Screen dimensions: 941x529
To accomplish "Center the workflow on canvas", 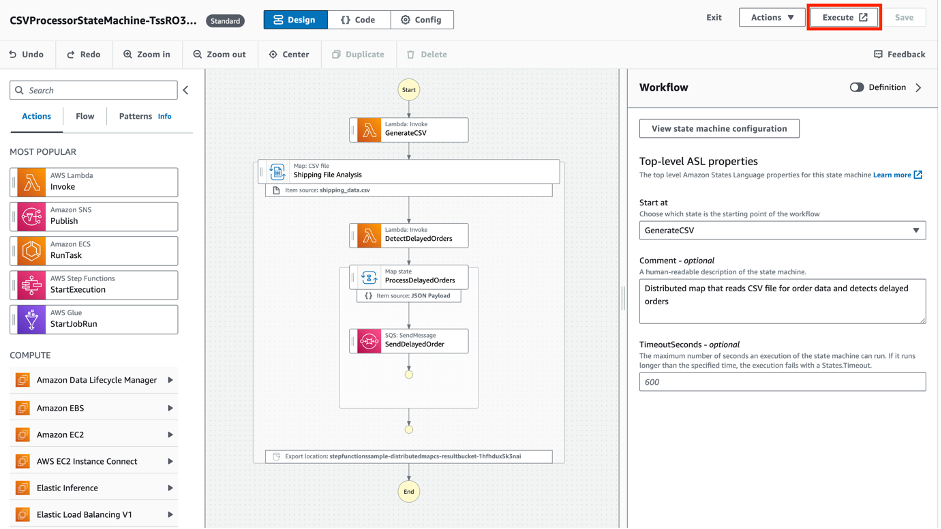I will tap(289, 54).
